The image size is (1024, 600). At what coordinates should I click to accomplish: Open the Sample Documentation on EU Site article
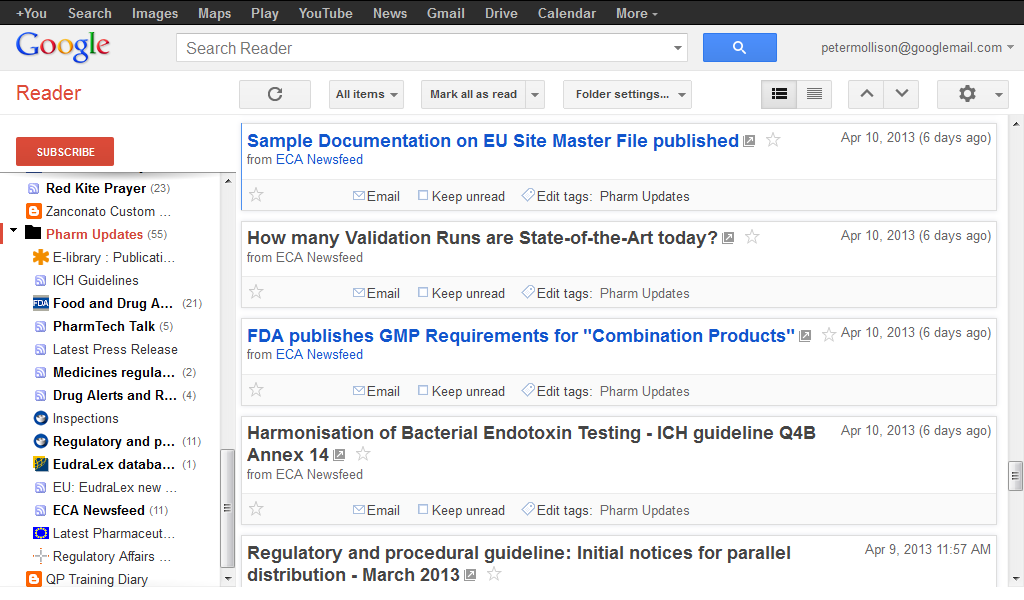493,140
